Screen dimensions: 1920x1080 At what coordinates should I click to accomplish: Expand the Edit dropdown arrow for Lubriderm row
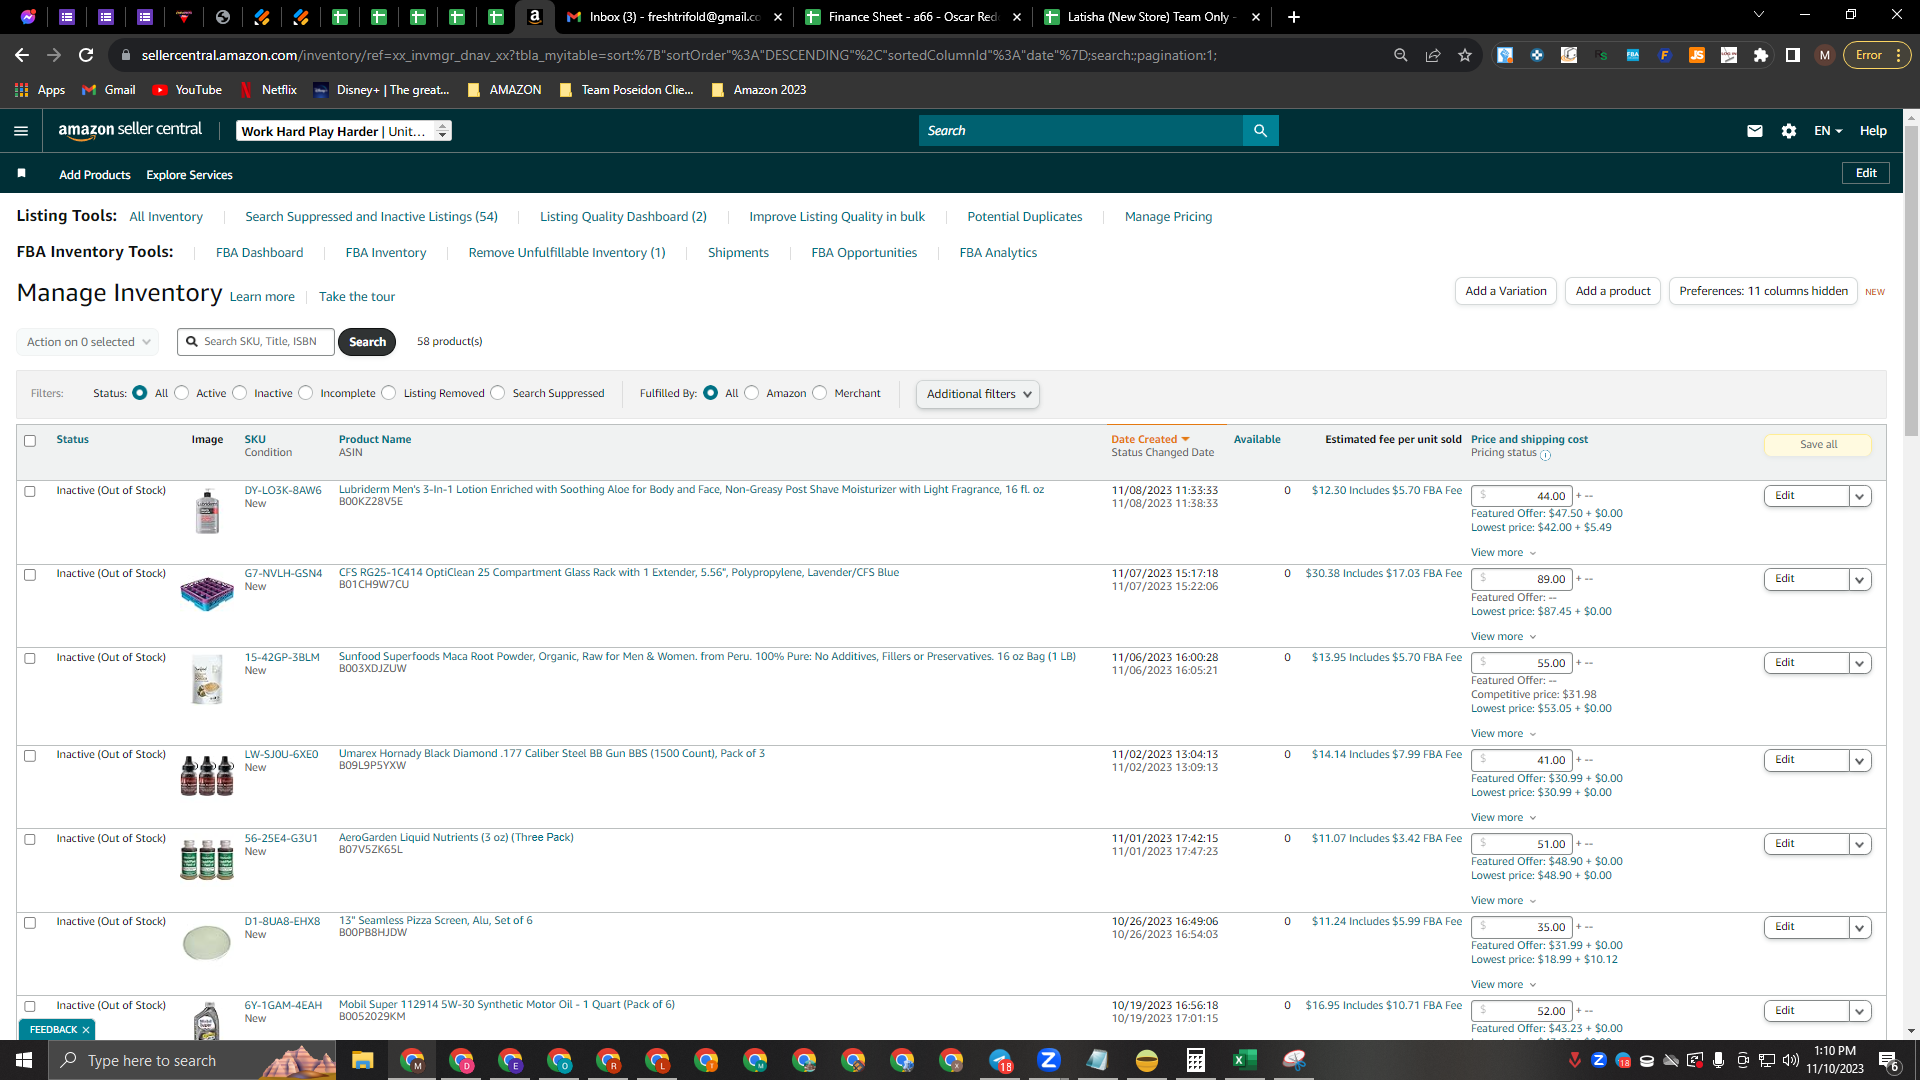click(x=1860, y=496)
